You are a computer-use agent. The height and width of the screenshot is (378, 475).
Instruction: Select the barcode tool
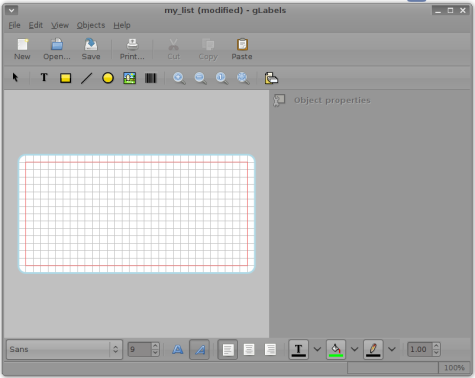(151, 78)
